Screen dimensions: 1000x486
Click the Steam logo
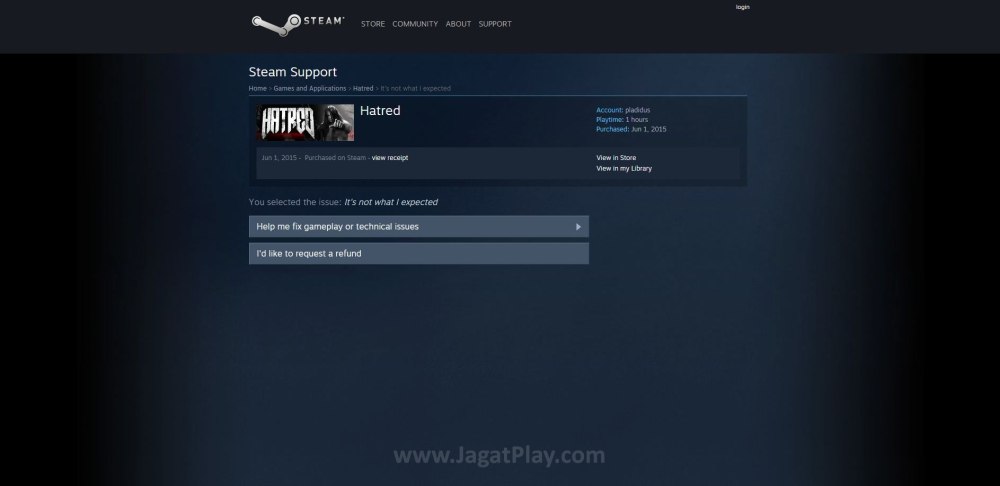[x=298, y=24]
